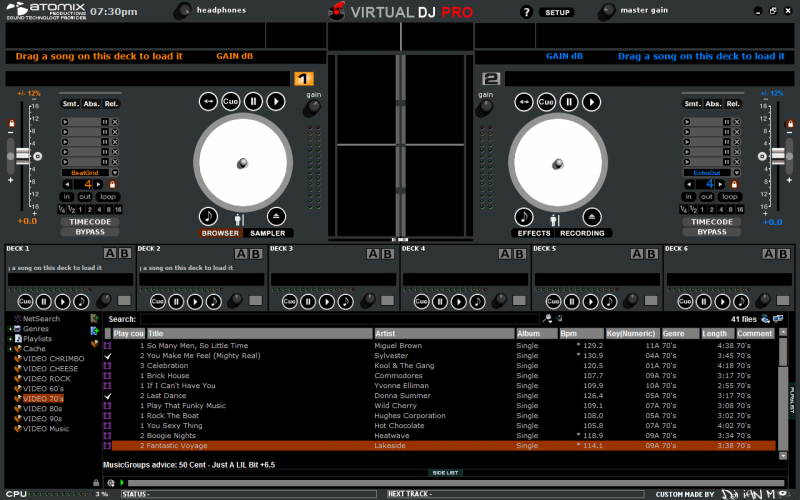Pause the left turntable deck

[253, 102]
